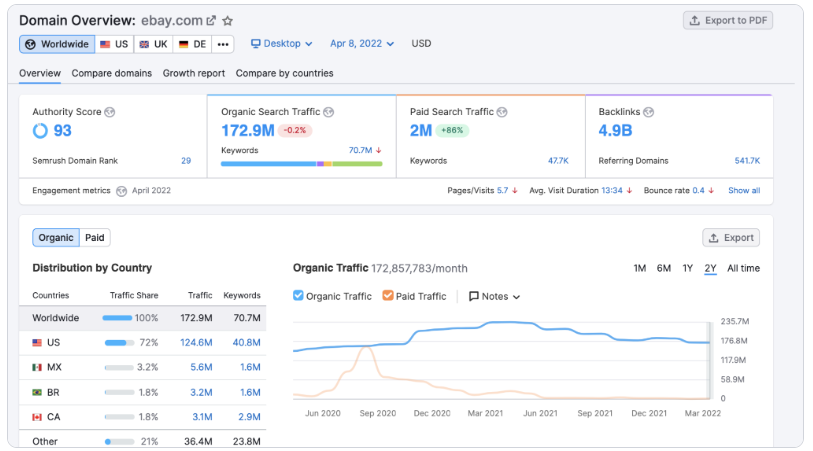Click the organic keywords distribution bar
This screenshot has height=451, width=813.
pyautogui.click(x=301, y=164)
